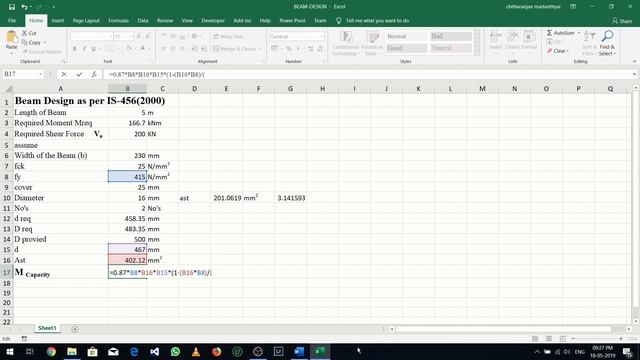Toggle Underline formatting button

click(93, 49)
